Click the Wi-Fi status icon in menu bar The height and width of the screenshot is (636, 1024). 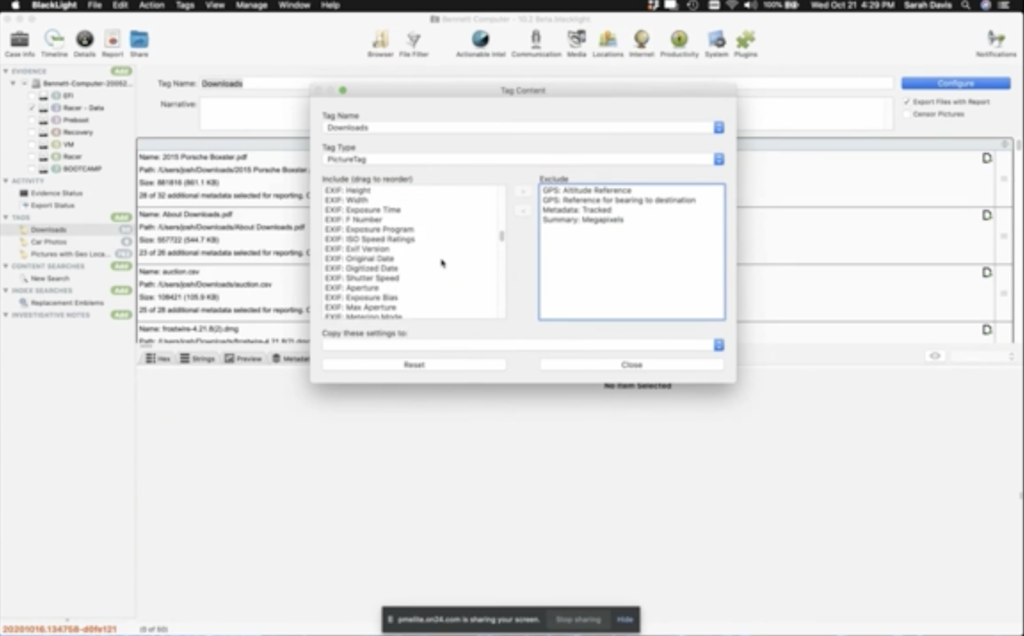[732, 5]
